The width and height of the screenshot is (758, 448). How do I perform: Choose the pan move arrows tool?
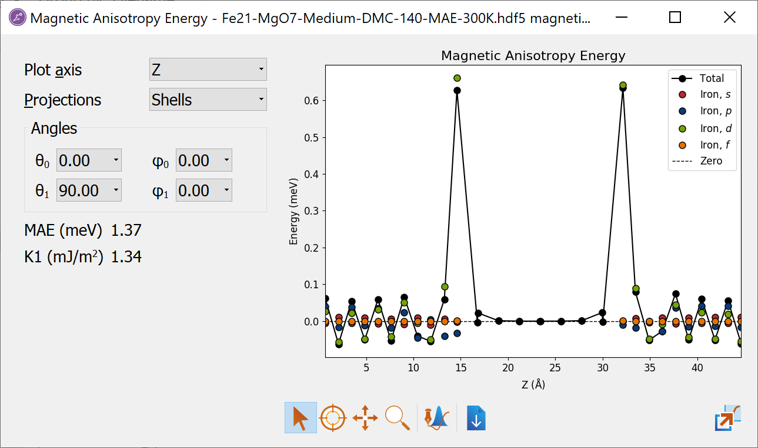(x=365, y=418)
